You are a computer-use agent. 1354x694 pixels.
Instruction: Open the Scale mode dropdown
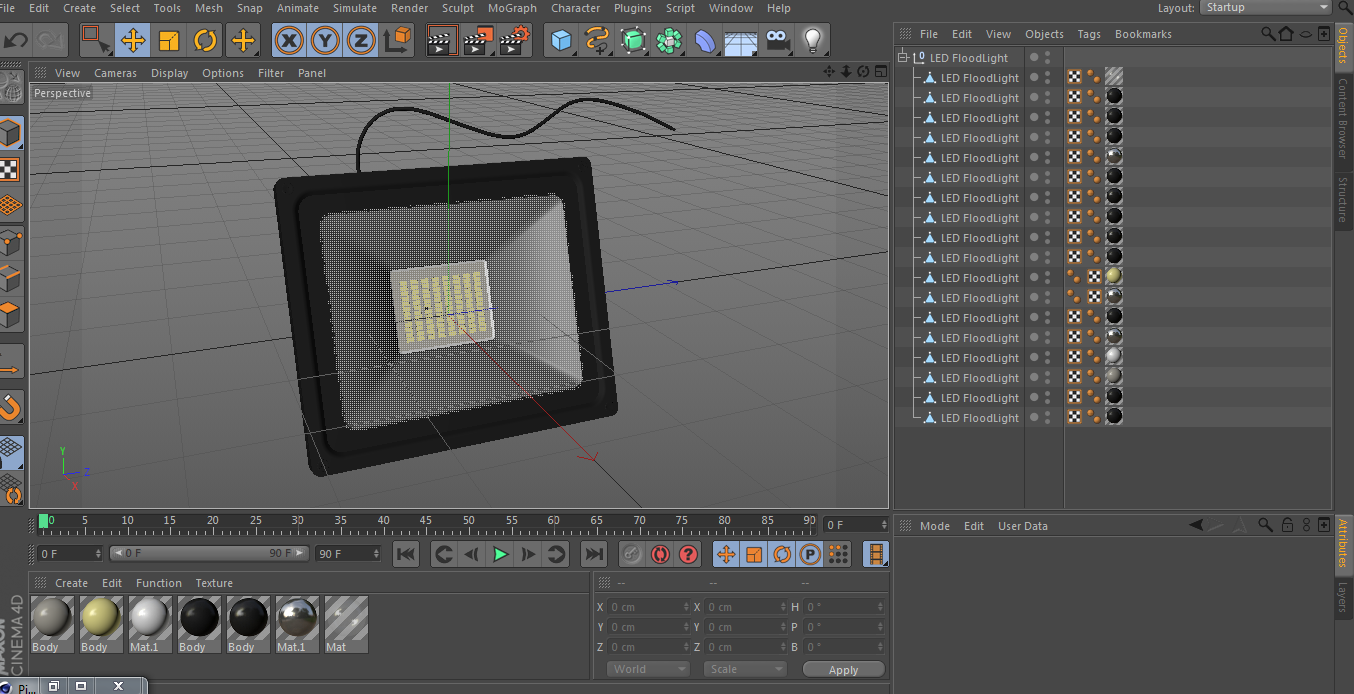(745, 669)
